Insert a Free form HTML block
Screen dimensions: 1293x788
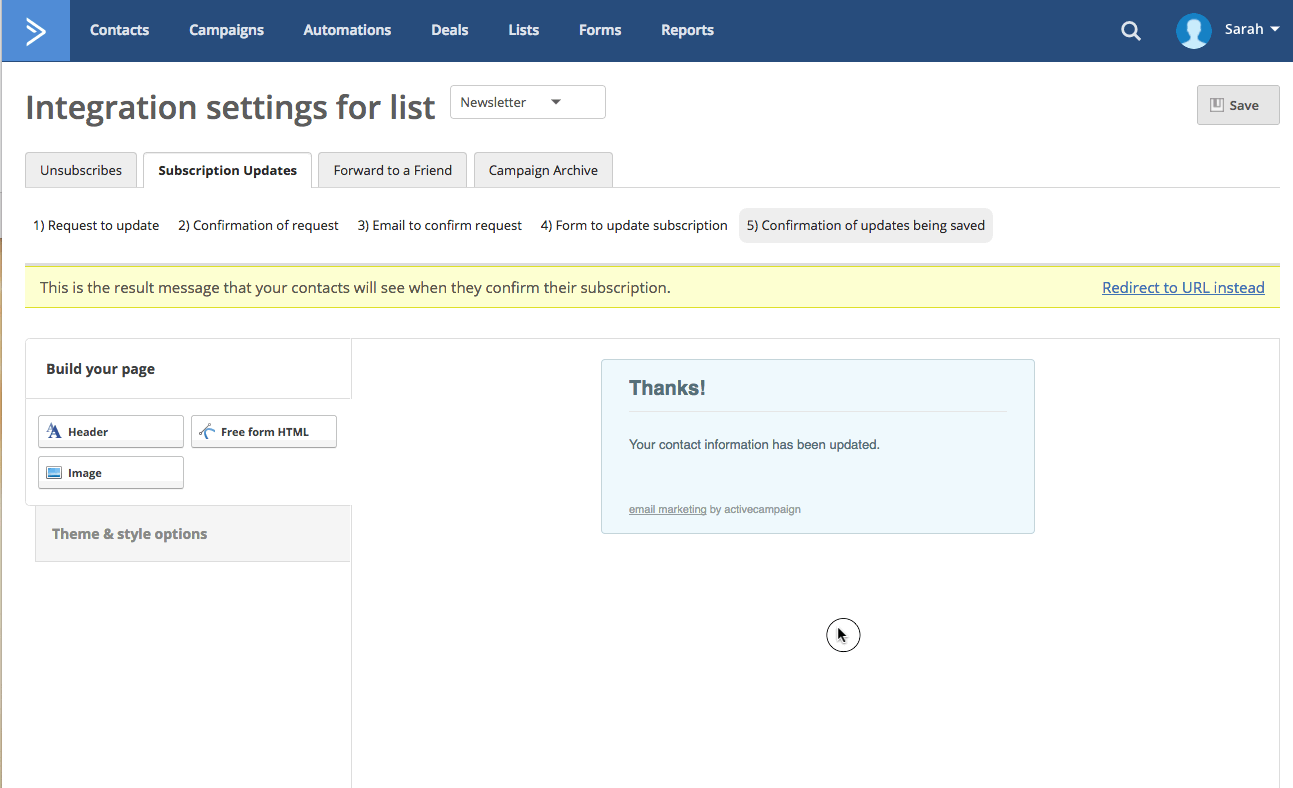click(x=263, y=431)
